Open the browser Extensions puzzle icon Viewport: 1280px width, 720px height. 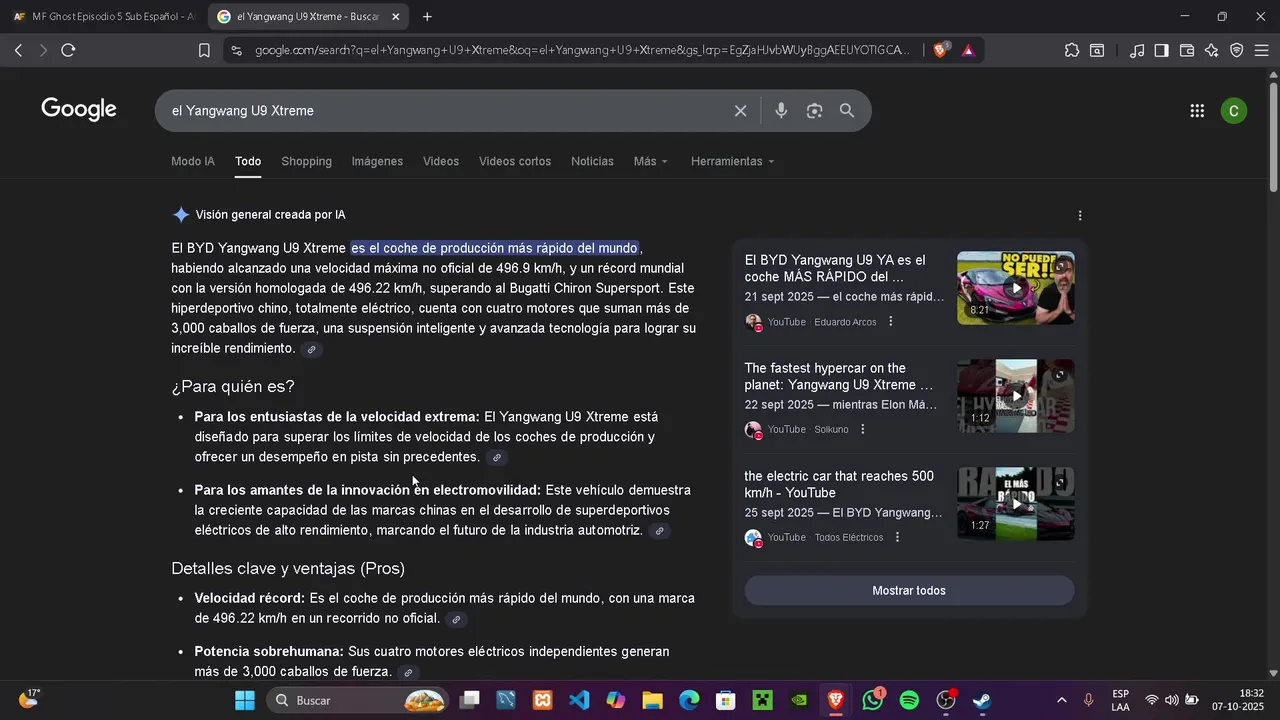1072,50
